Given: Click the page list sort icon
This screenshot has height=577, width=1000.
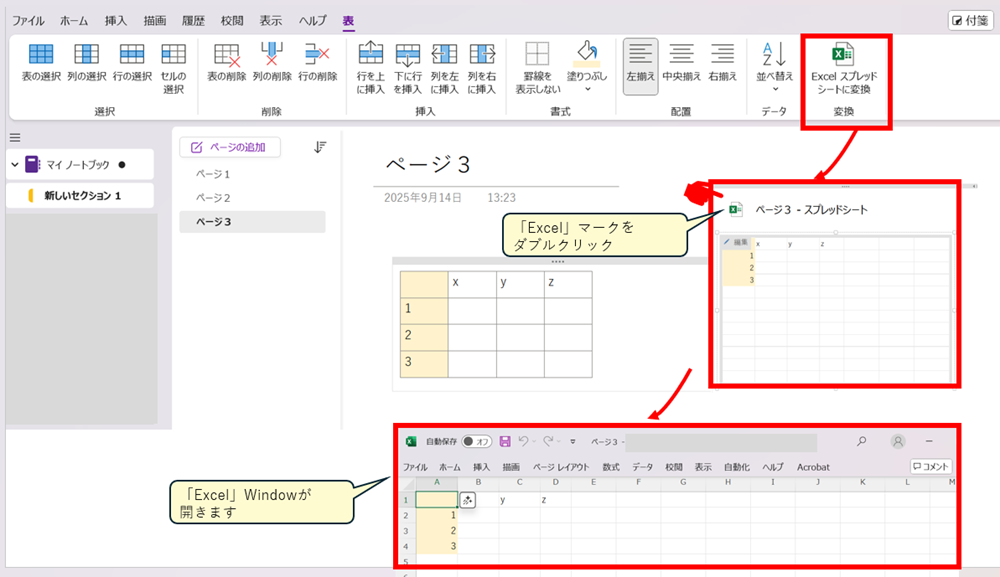Looking at the screenshot, I should [320, 147].
